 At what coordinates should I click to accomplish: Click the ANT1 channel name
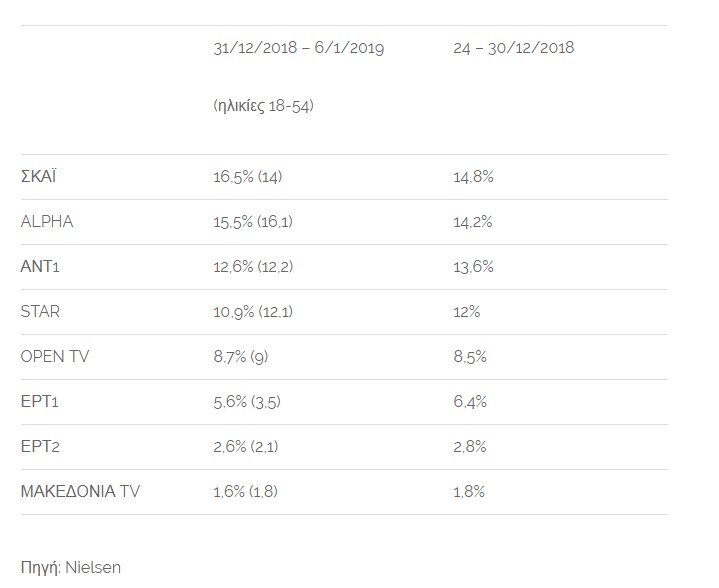40,266
